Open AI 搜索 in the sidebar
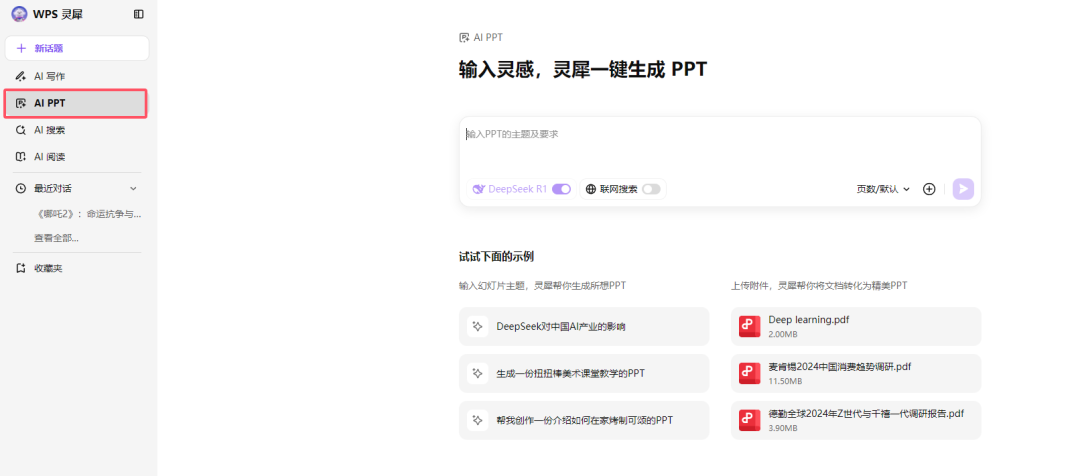The image size is (1080, 476). point(77,130)
